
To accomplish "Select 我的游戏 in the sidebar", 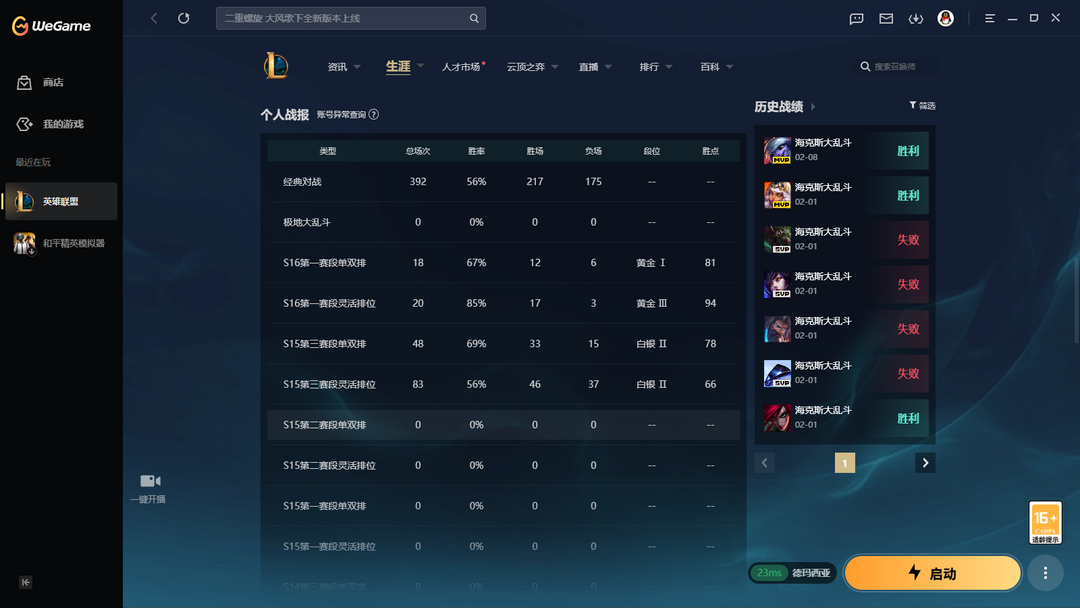I will 62,124.
